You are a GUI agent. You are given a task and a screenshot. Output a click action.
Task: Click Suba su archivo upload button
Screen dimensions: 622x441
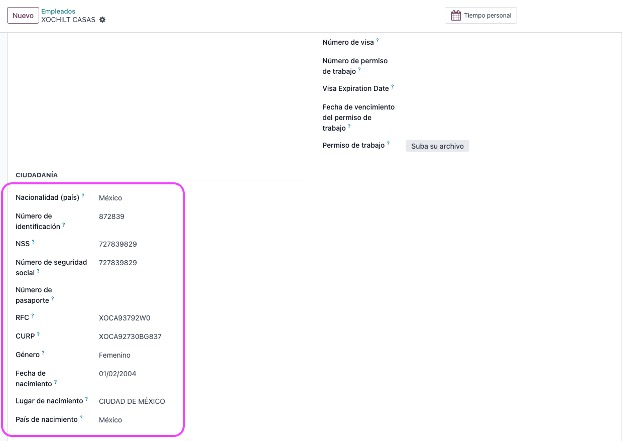(437, 146)
